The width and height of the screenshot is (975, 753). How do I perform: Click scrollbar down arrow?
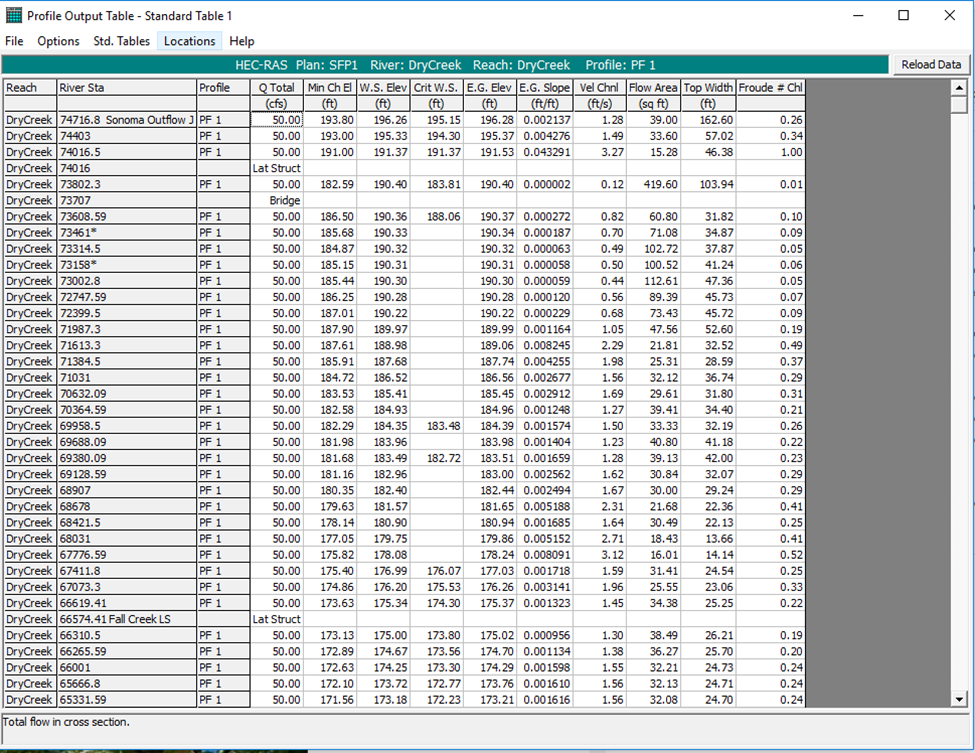[959, 700]
